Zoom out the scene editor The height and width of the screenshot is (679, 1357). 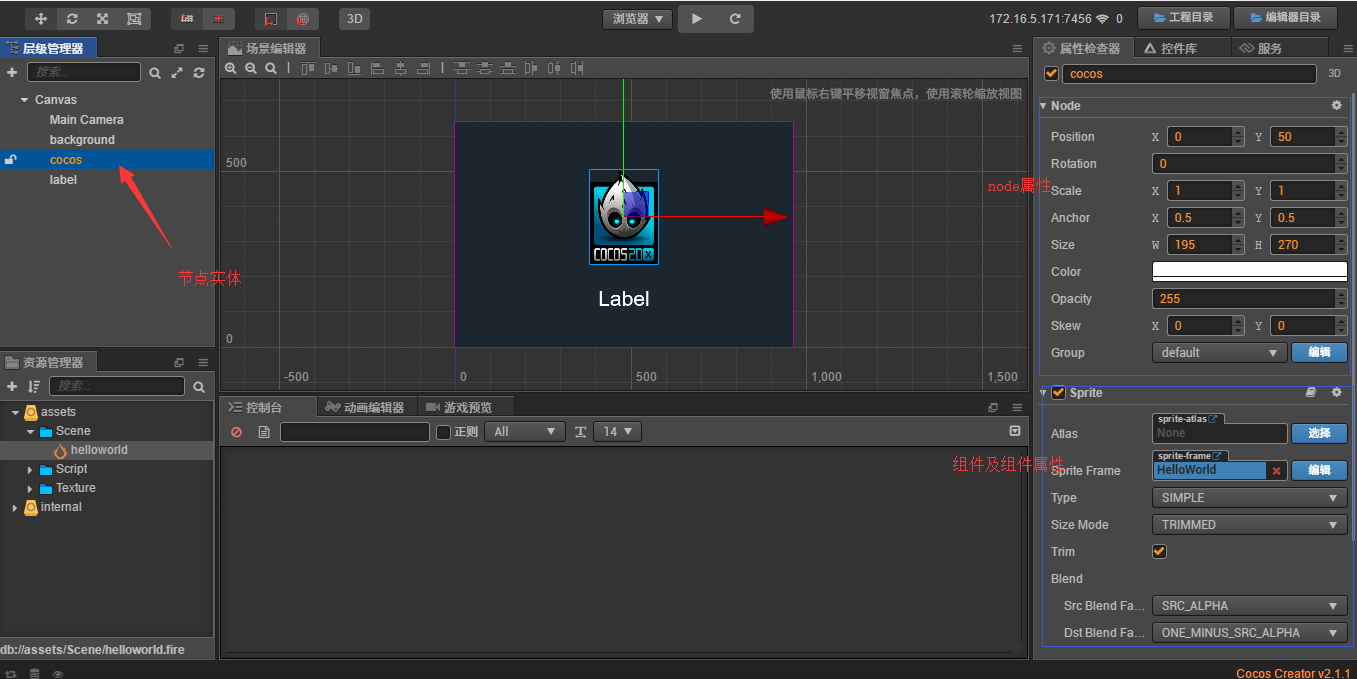pos(251,68)
